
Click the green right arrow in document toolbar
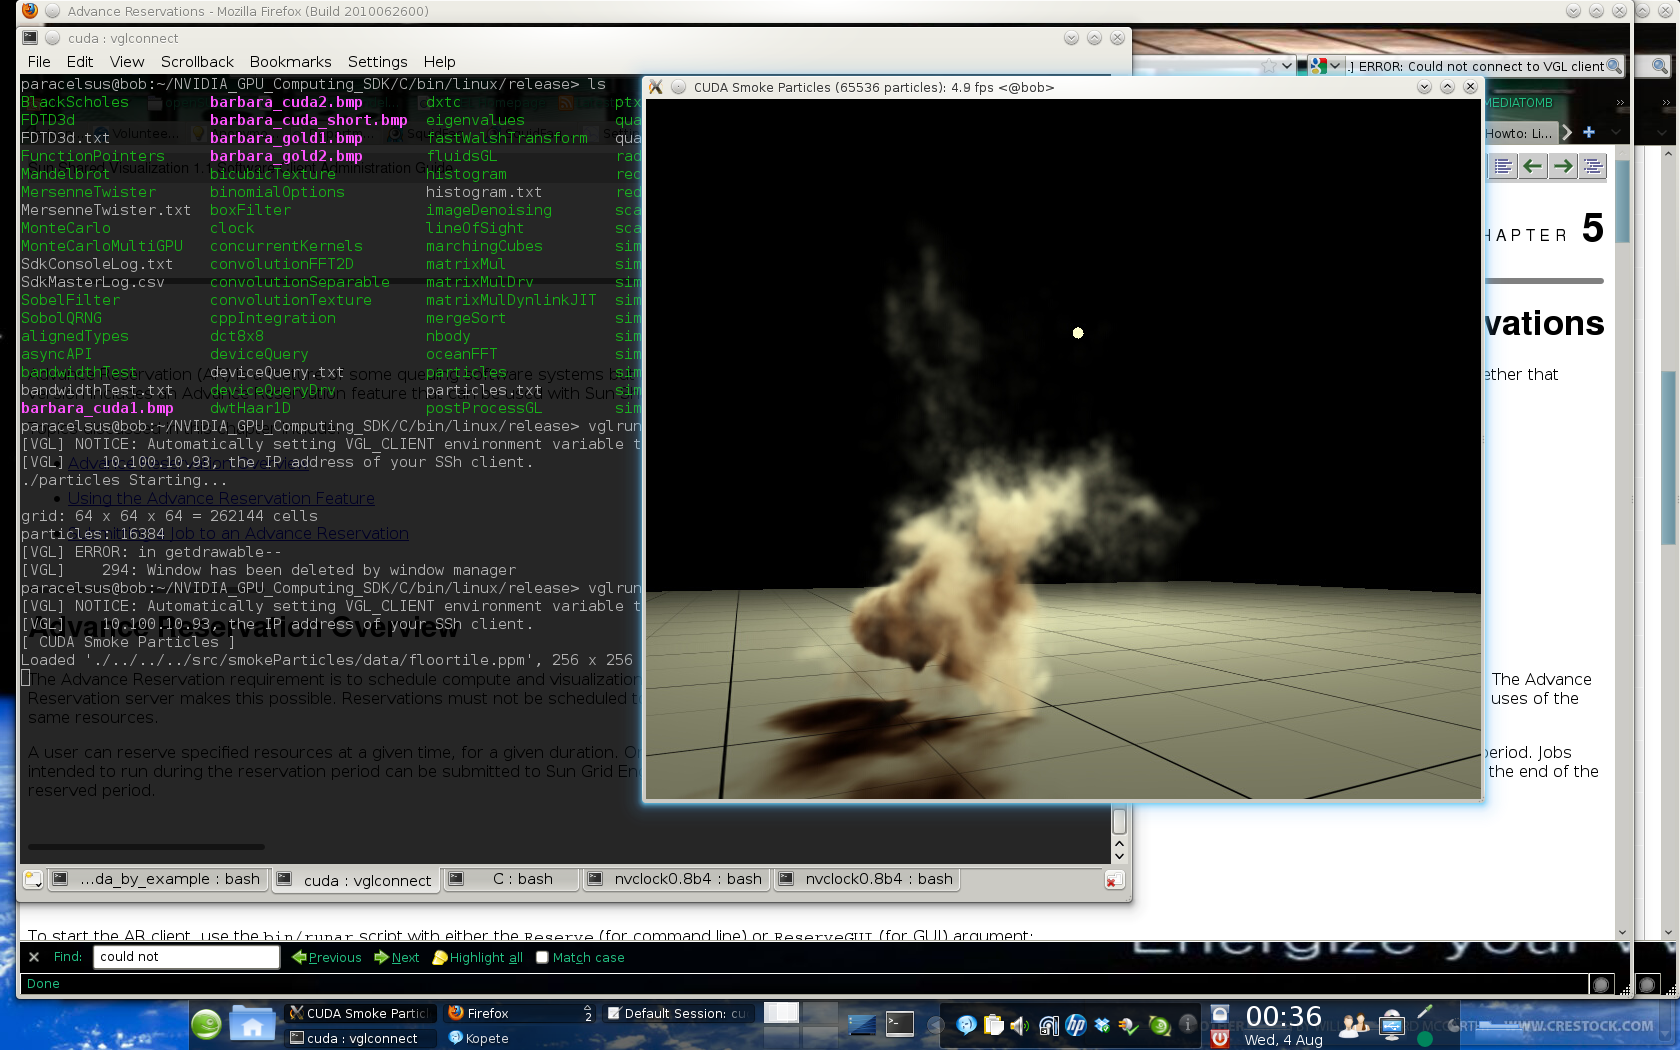pyautogui.click(x=1563, y=166)
